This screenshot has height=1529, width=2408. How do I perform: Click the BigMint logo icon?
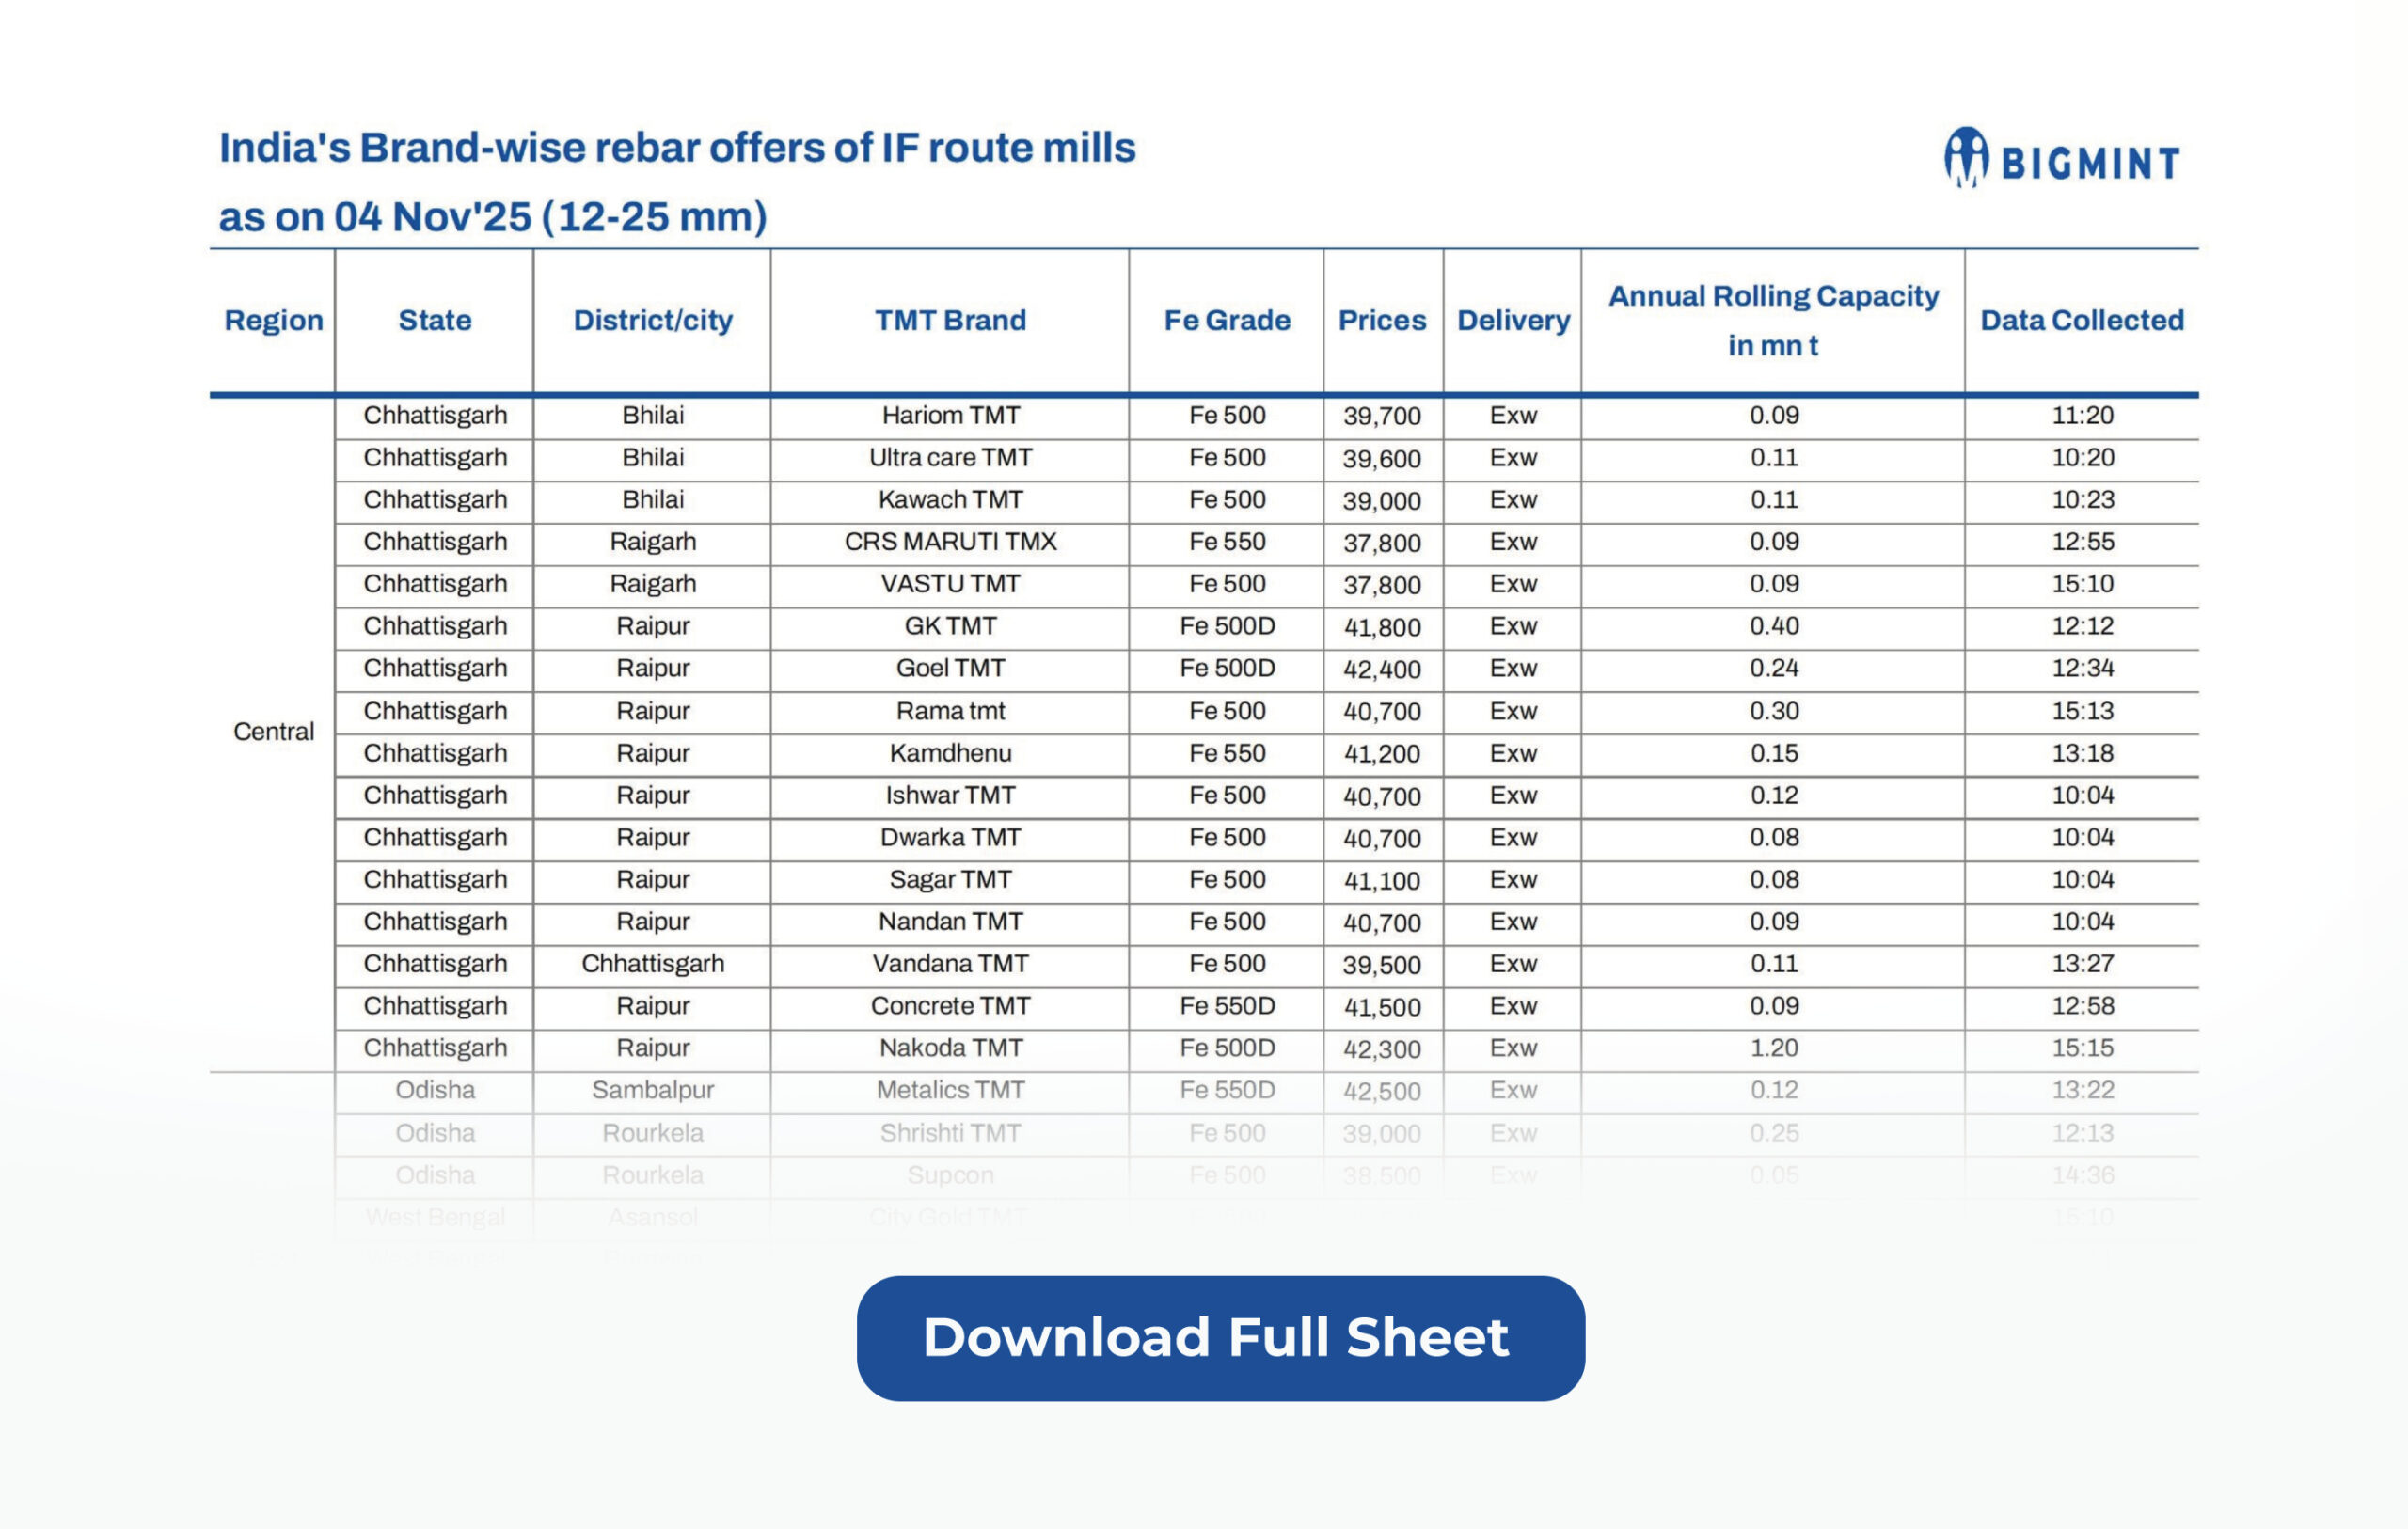[x=1965, y=158]
